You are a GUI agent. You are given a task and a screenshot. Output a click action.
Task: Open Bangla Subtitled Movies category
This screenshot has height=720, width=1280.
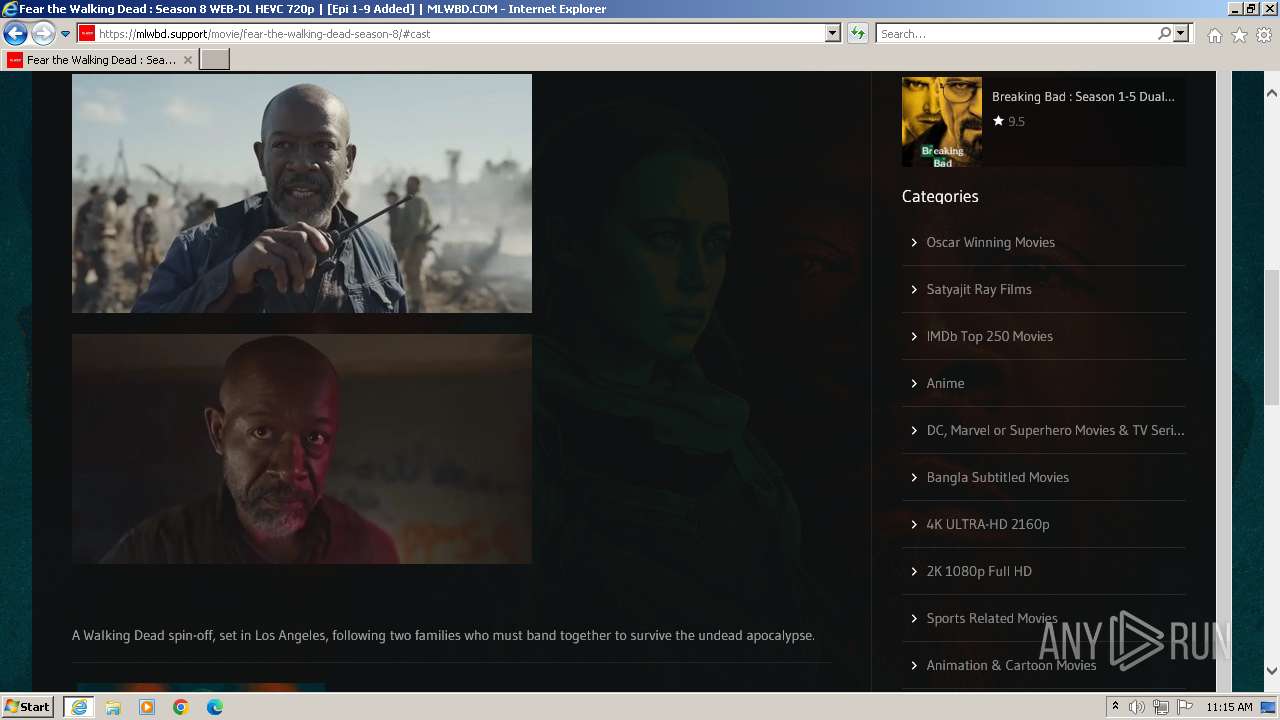[997, 477]
